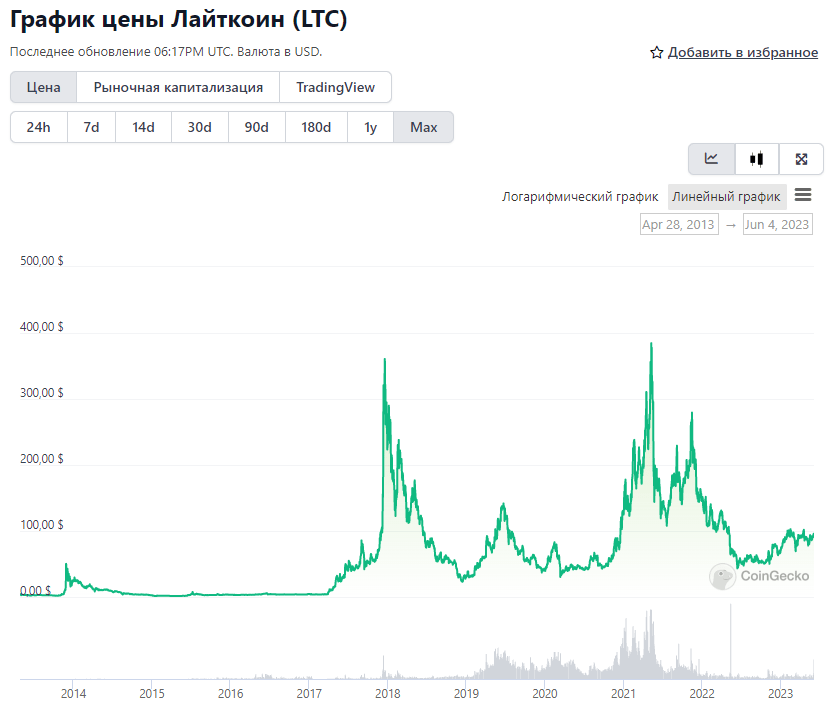Image resolution: width=834 pixels, height=719 pixels.
Task: Switch to candlestick chart icon
Action: (756, 159)
